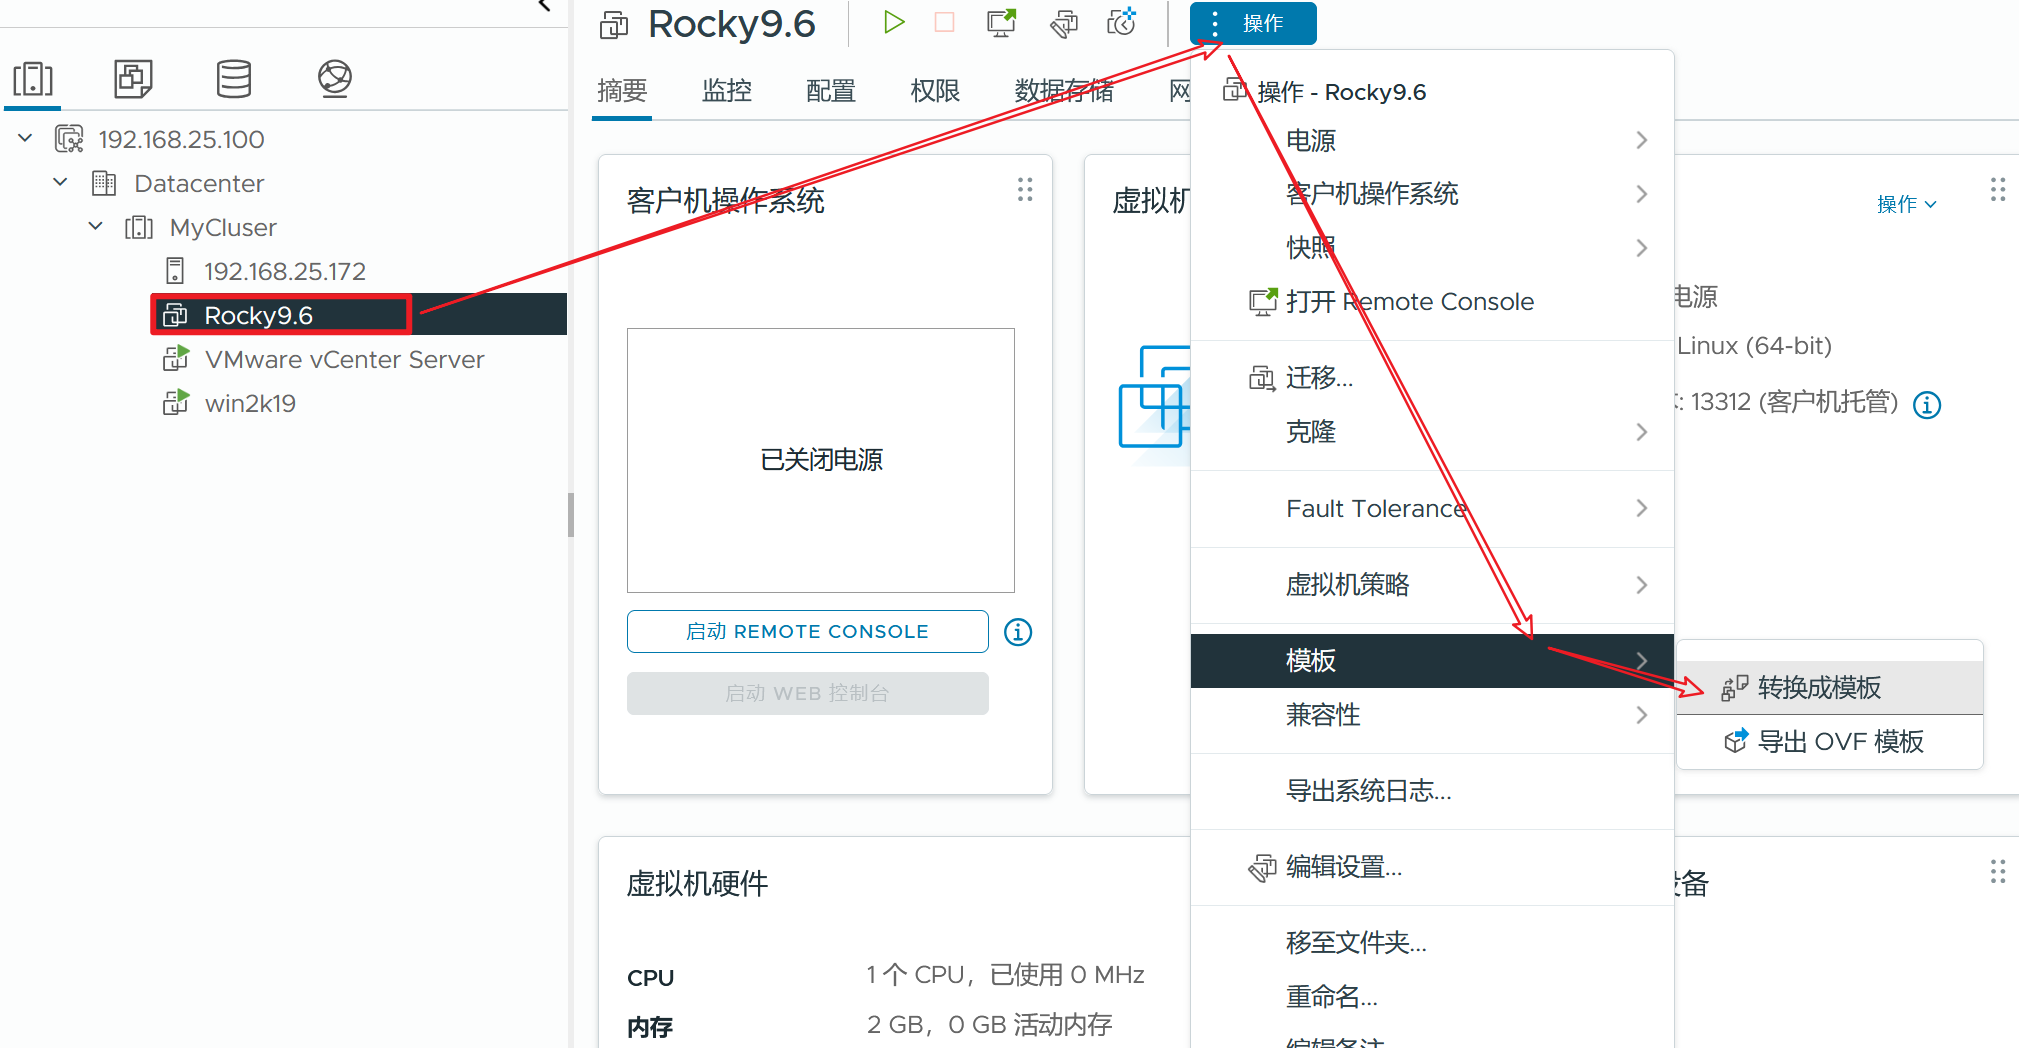Image resolution: width=2019 pixels, height=1048 pixels.
Task: Select host 192.168.25.172 in tree
Action: click(285, 271)
